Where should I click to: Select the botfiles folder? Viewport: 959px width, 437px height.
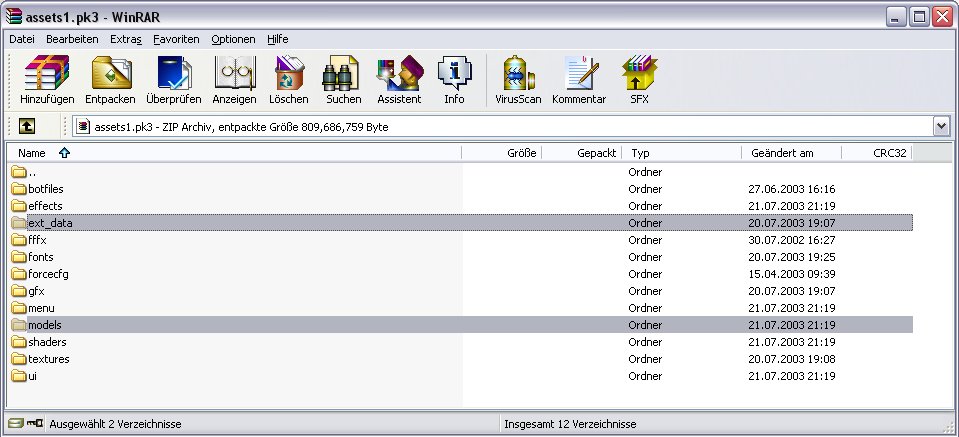pos(46,189)
